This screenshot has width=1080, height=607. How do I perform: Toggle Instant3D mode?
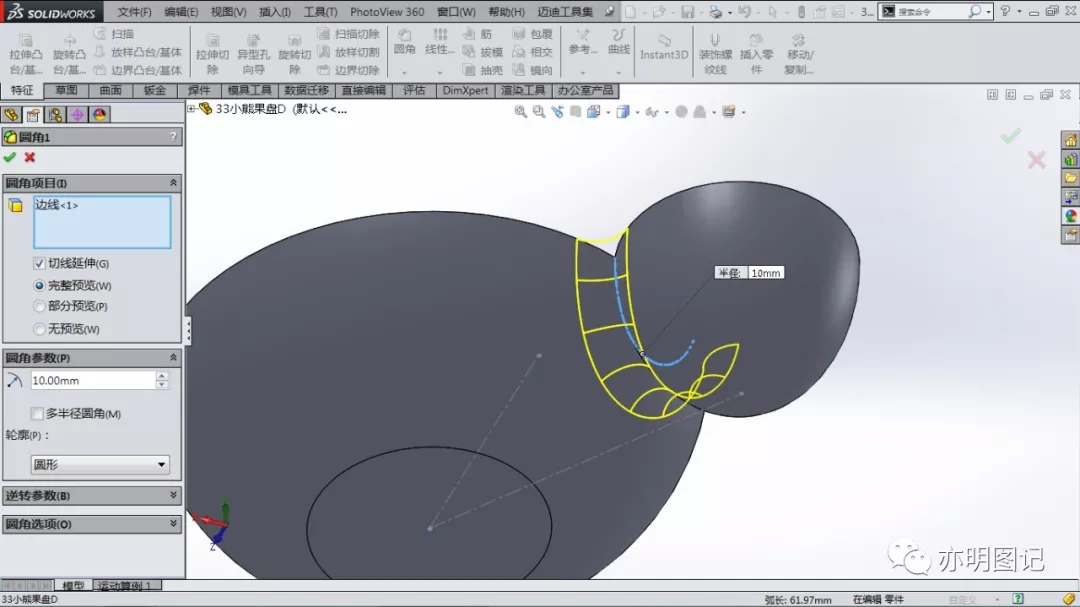[x=664, y=48]
